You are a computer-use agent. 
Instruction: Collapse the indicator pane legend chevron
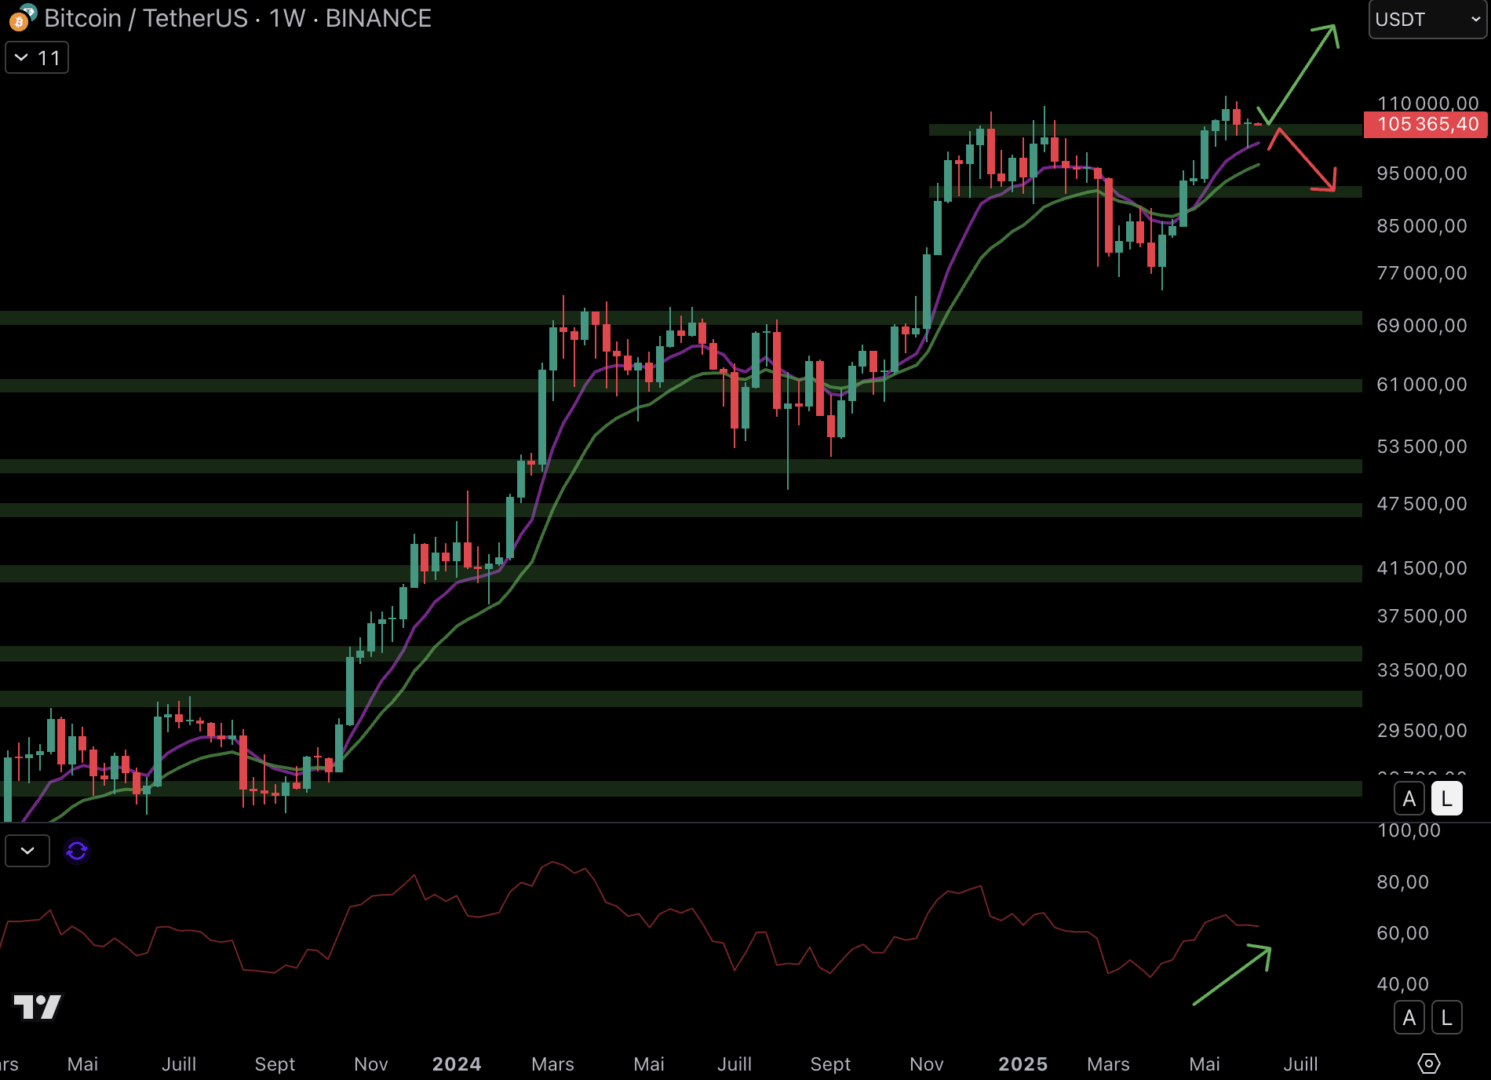28,851
